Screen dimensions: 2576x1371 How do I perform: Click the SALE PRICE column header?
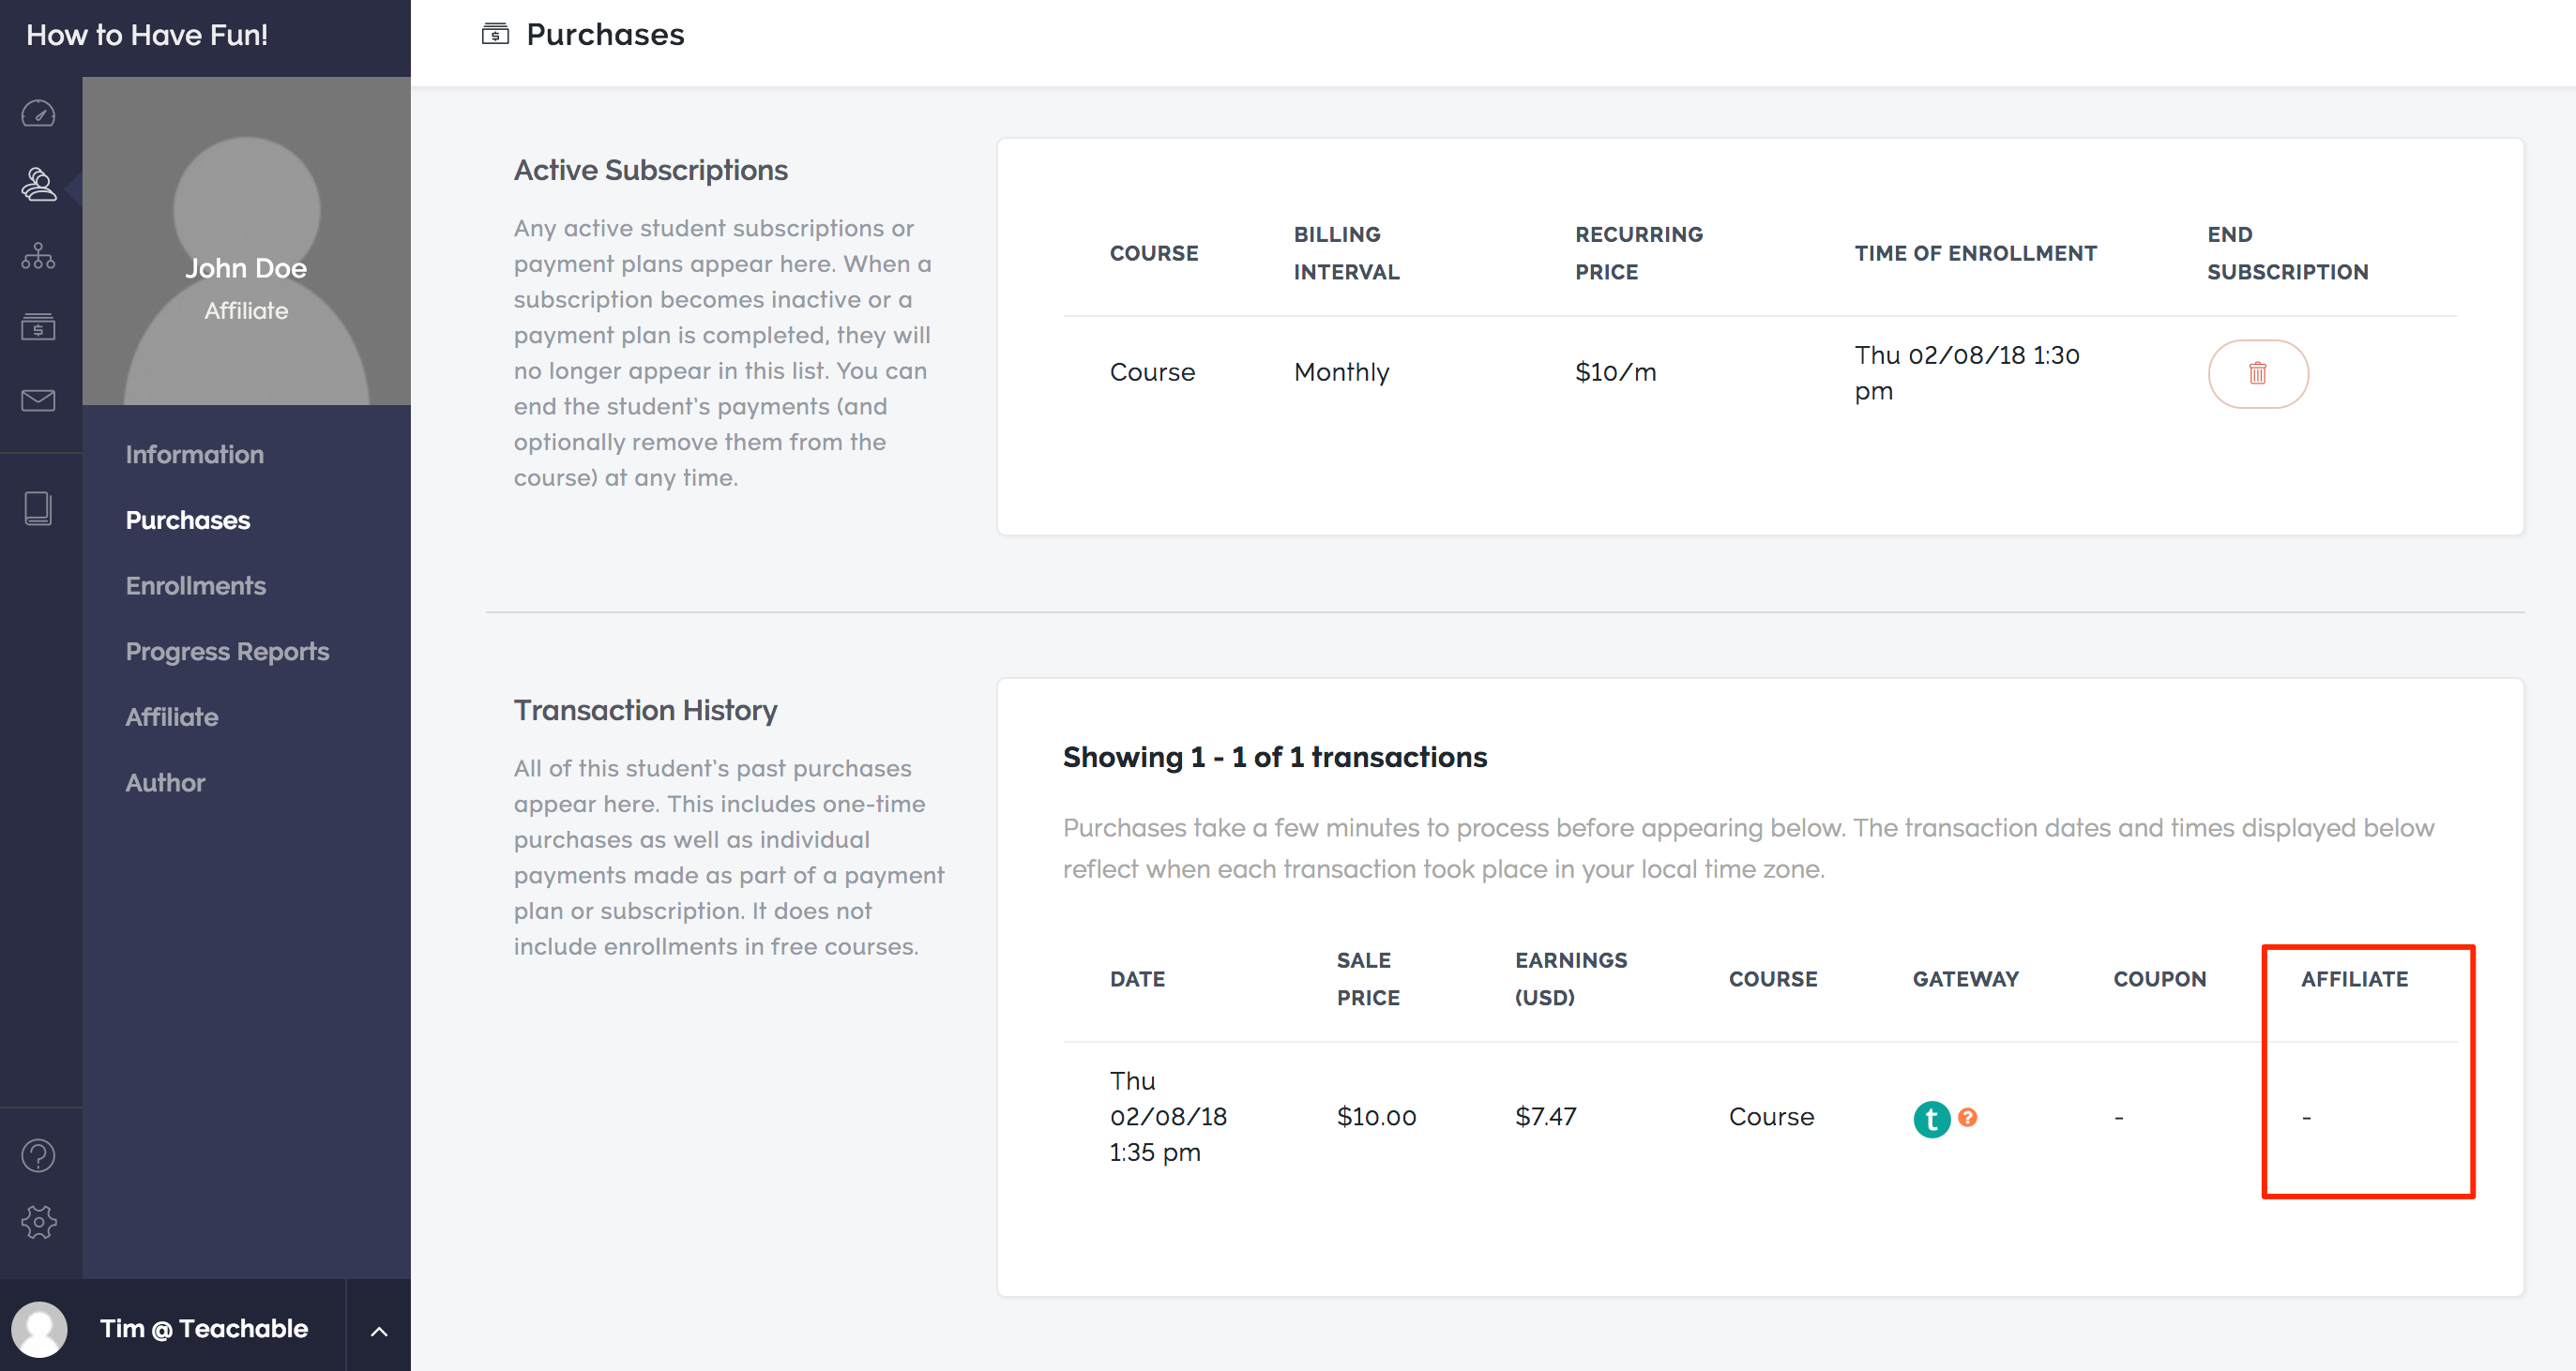tap(1368, 979)
